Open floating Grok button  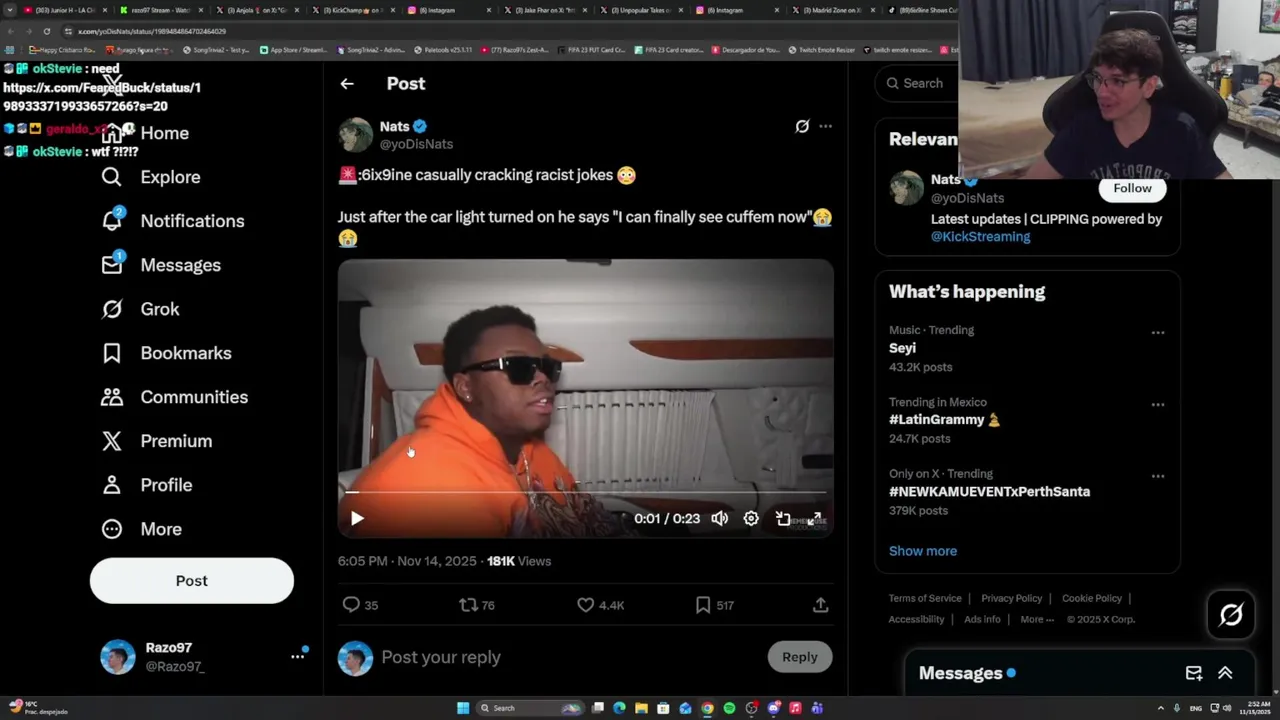[x=1231, y=615]
